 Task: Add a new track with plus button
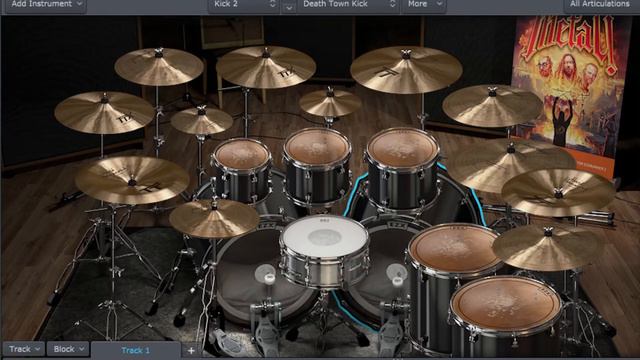coord(191,351)
